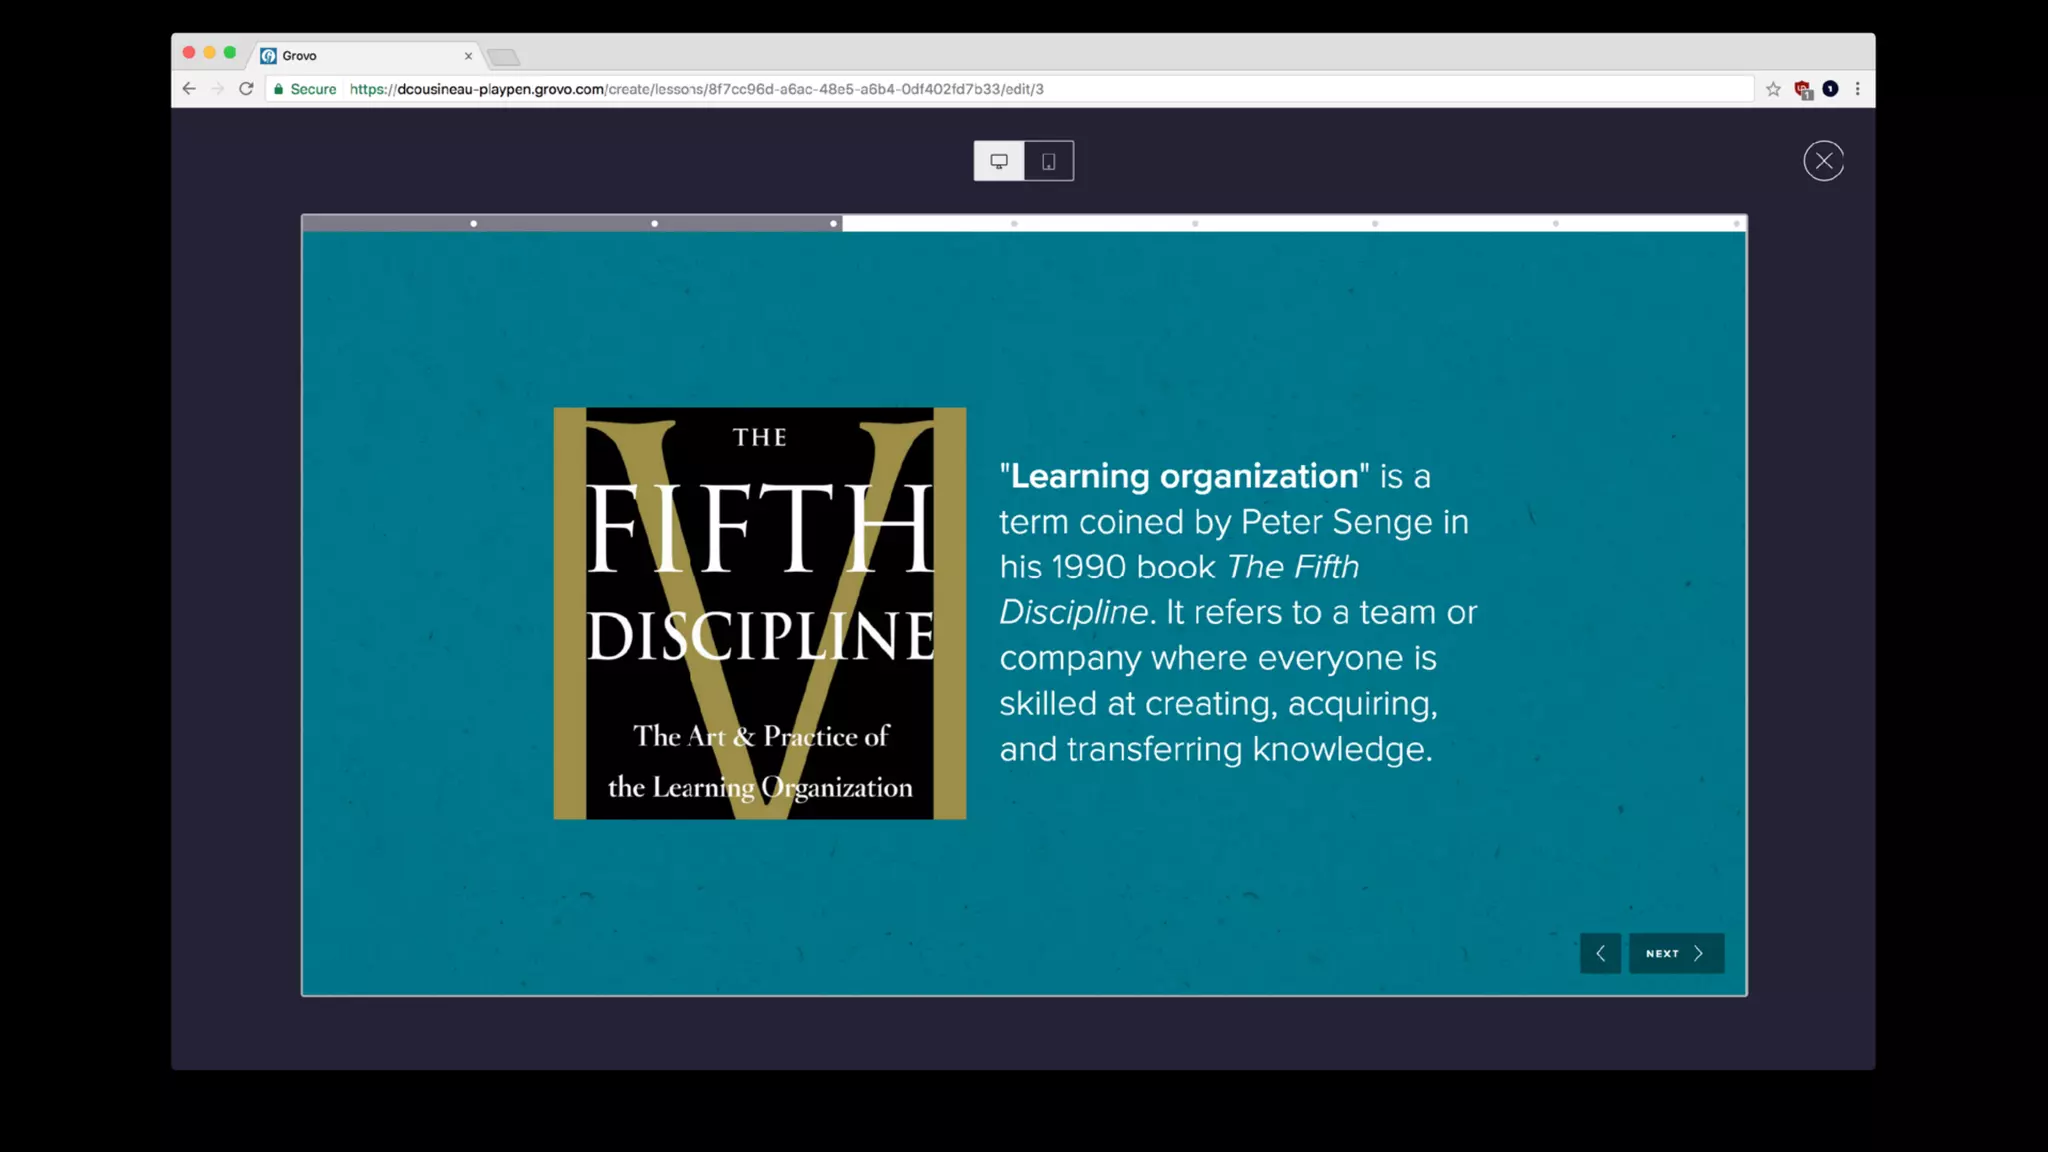Screen dimensions: 2048x1152
Task: Click the Secure lock site info
Action: [305, 89]
